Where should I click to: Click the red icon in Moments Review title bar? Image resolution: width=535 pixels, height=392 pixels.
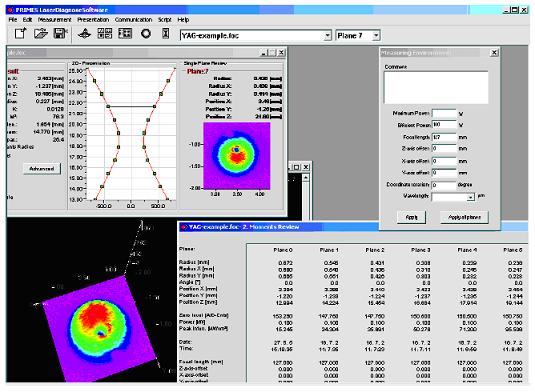click(x=184, y=227)
